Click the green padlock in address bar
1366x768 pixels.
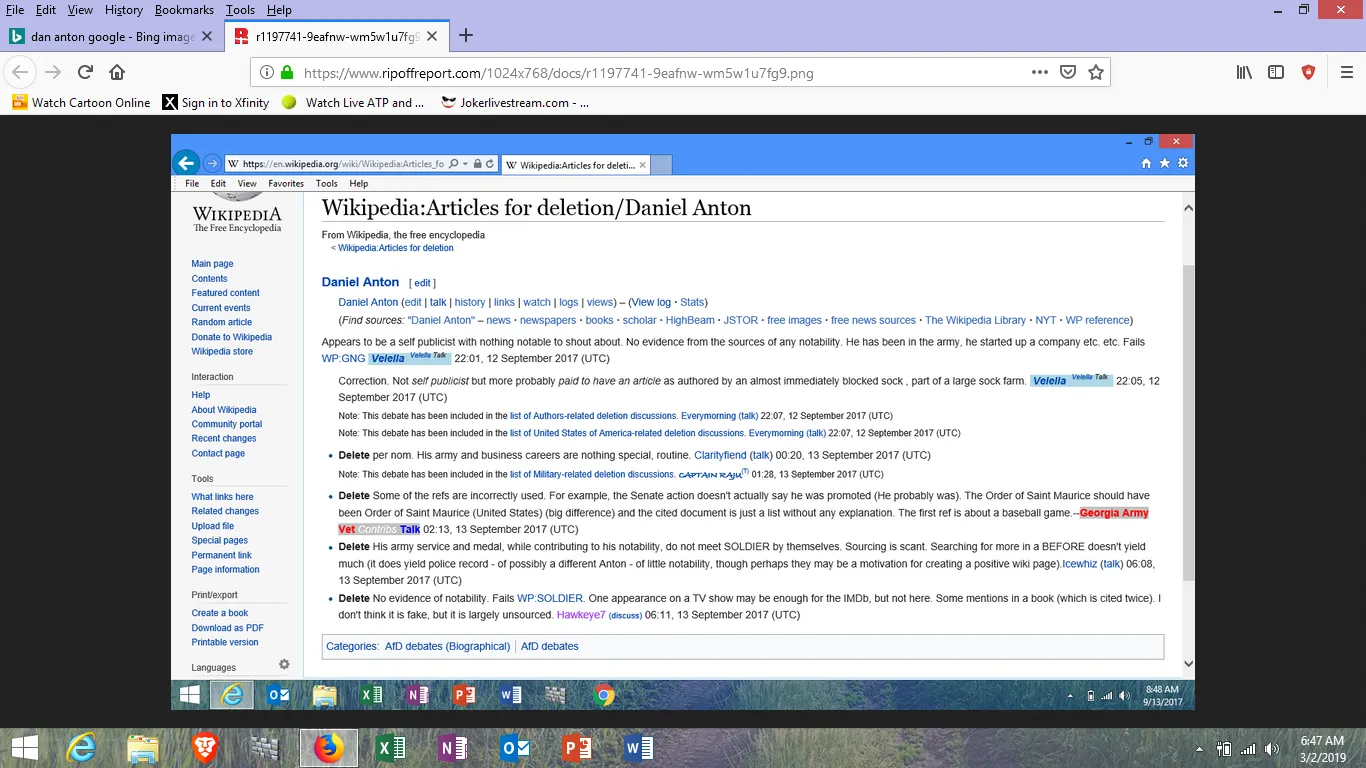287,72
